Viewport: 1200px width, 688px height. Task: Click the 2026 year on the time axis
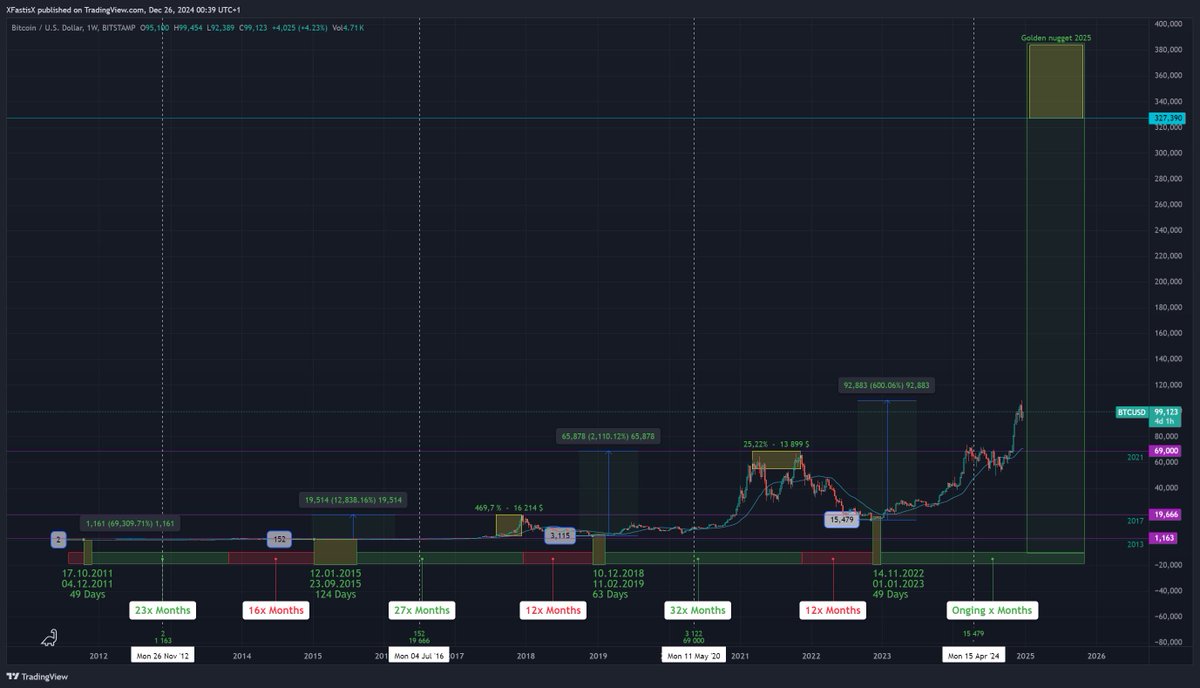point(1096,656)
